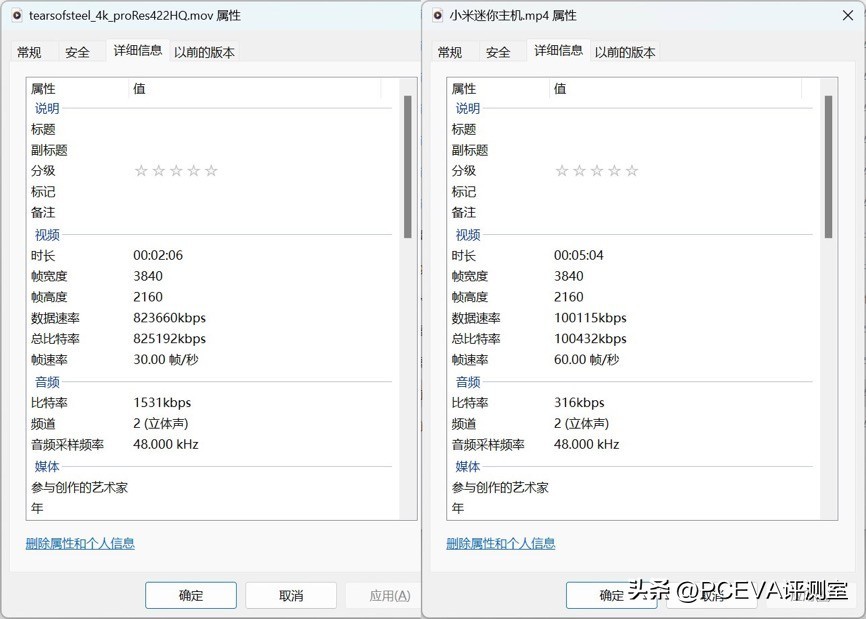This screenshot has height=619, width=866.
Task: Click the second star for tearsofsteel rating
Action: 159,170
